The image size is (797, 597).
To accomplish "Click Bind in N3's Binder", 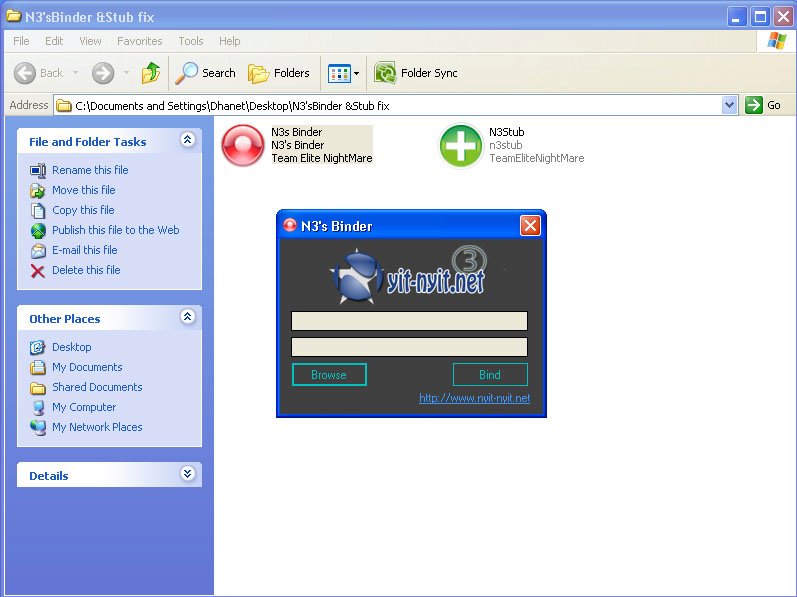I will (x=490, y=374).
